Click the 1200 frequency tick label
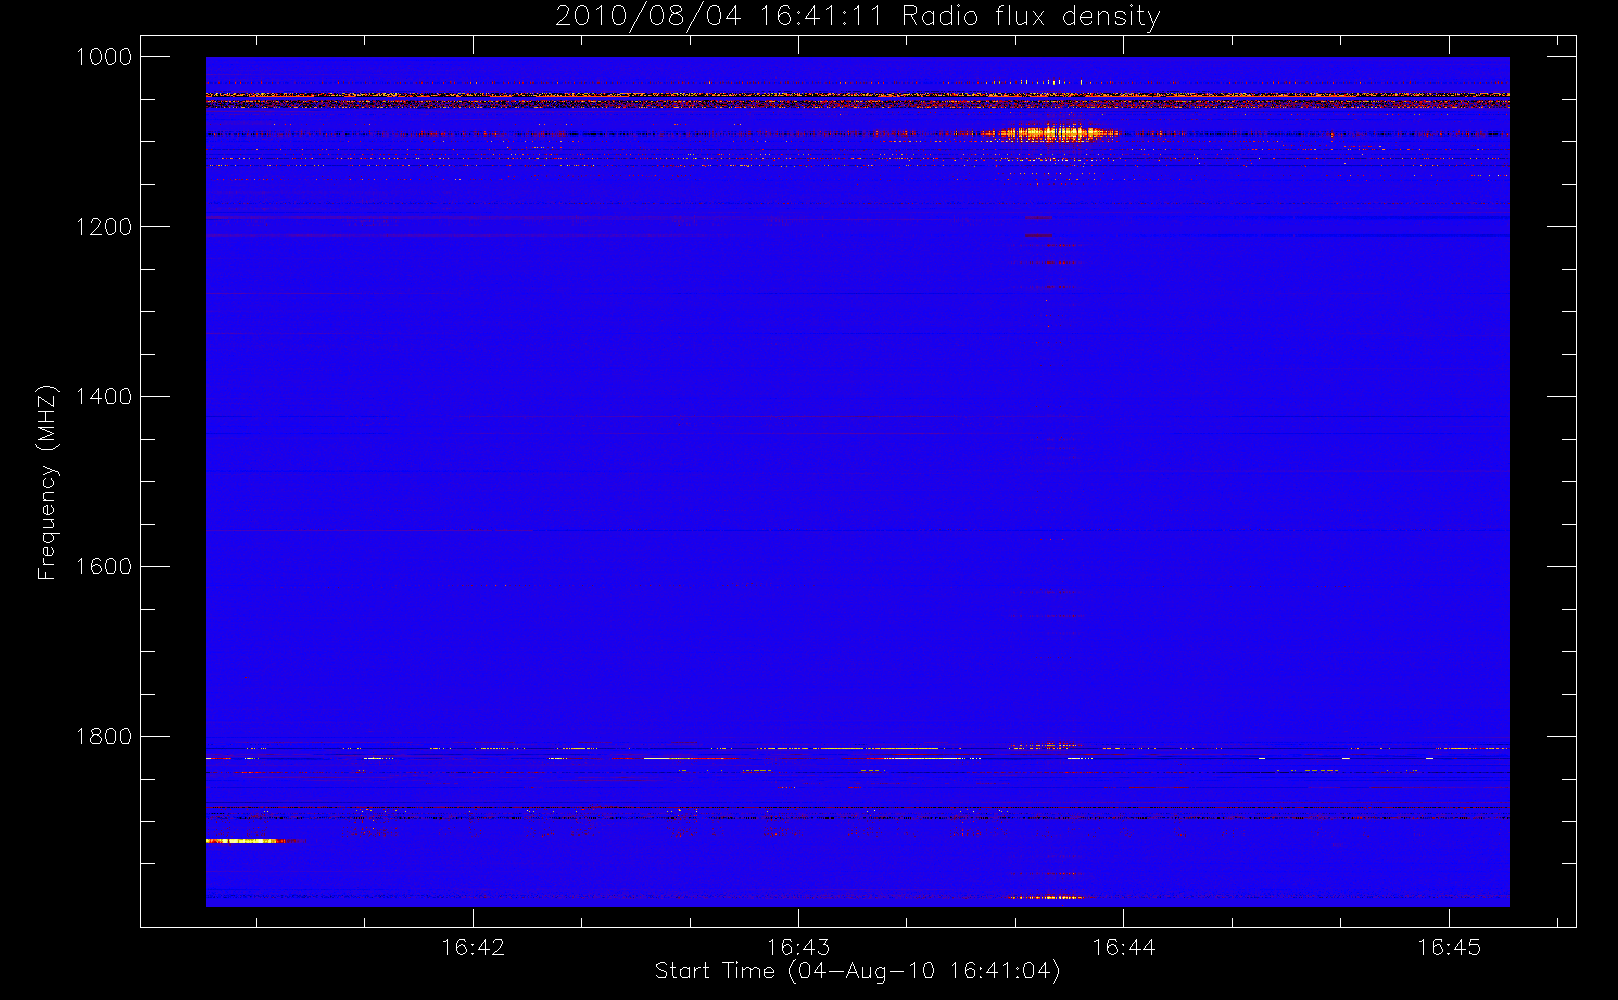Viewport: 1618px width, 1000px height. [x=104, y=227]
